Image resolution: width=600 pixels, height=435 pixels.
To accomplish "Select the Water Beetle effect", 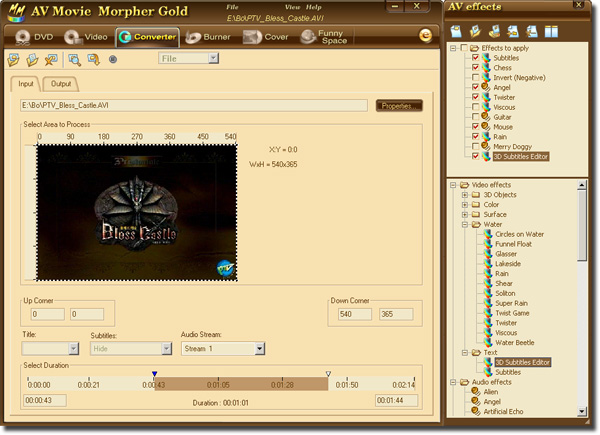I will point(515,343).
